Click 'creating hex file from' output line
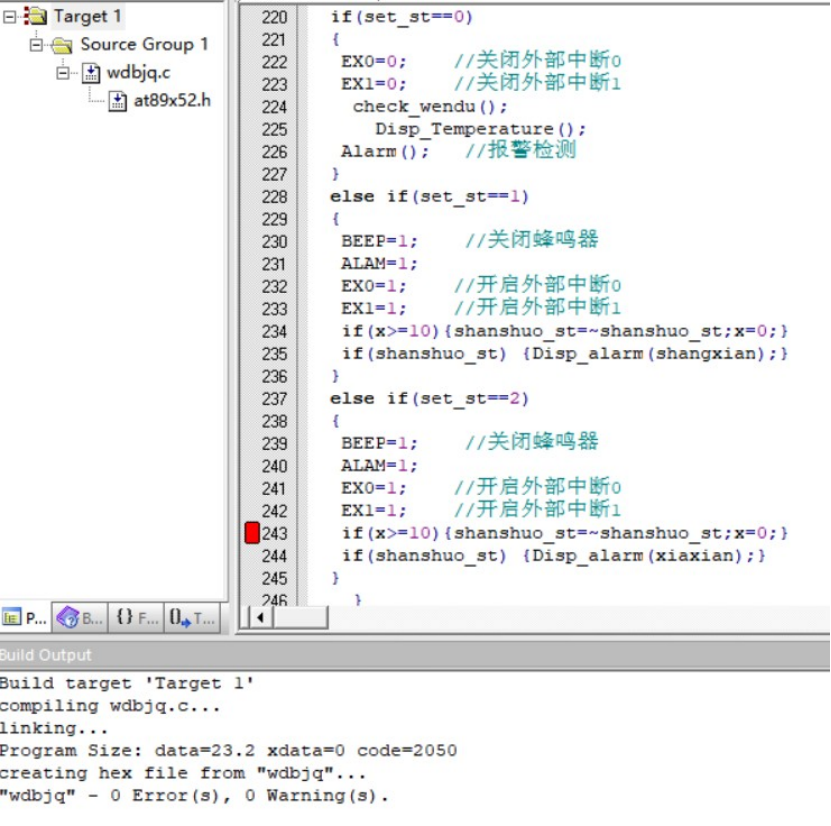Screen dimensions: 831x826 (183, 774)
